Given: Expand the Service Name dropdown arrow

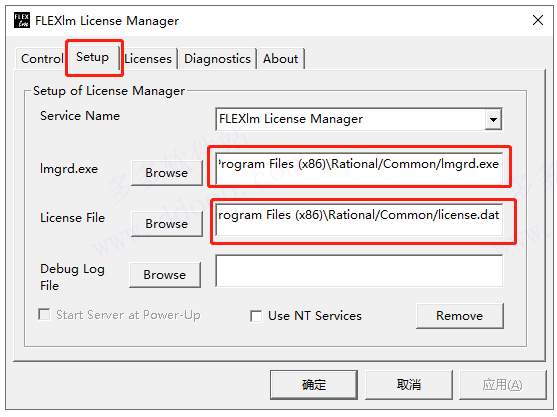Looking at the screenshot, I should [493, 119].
